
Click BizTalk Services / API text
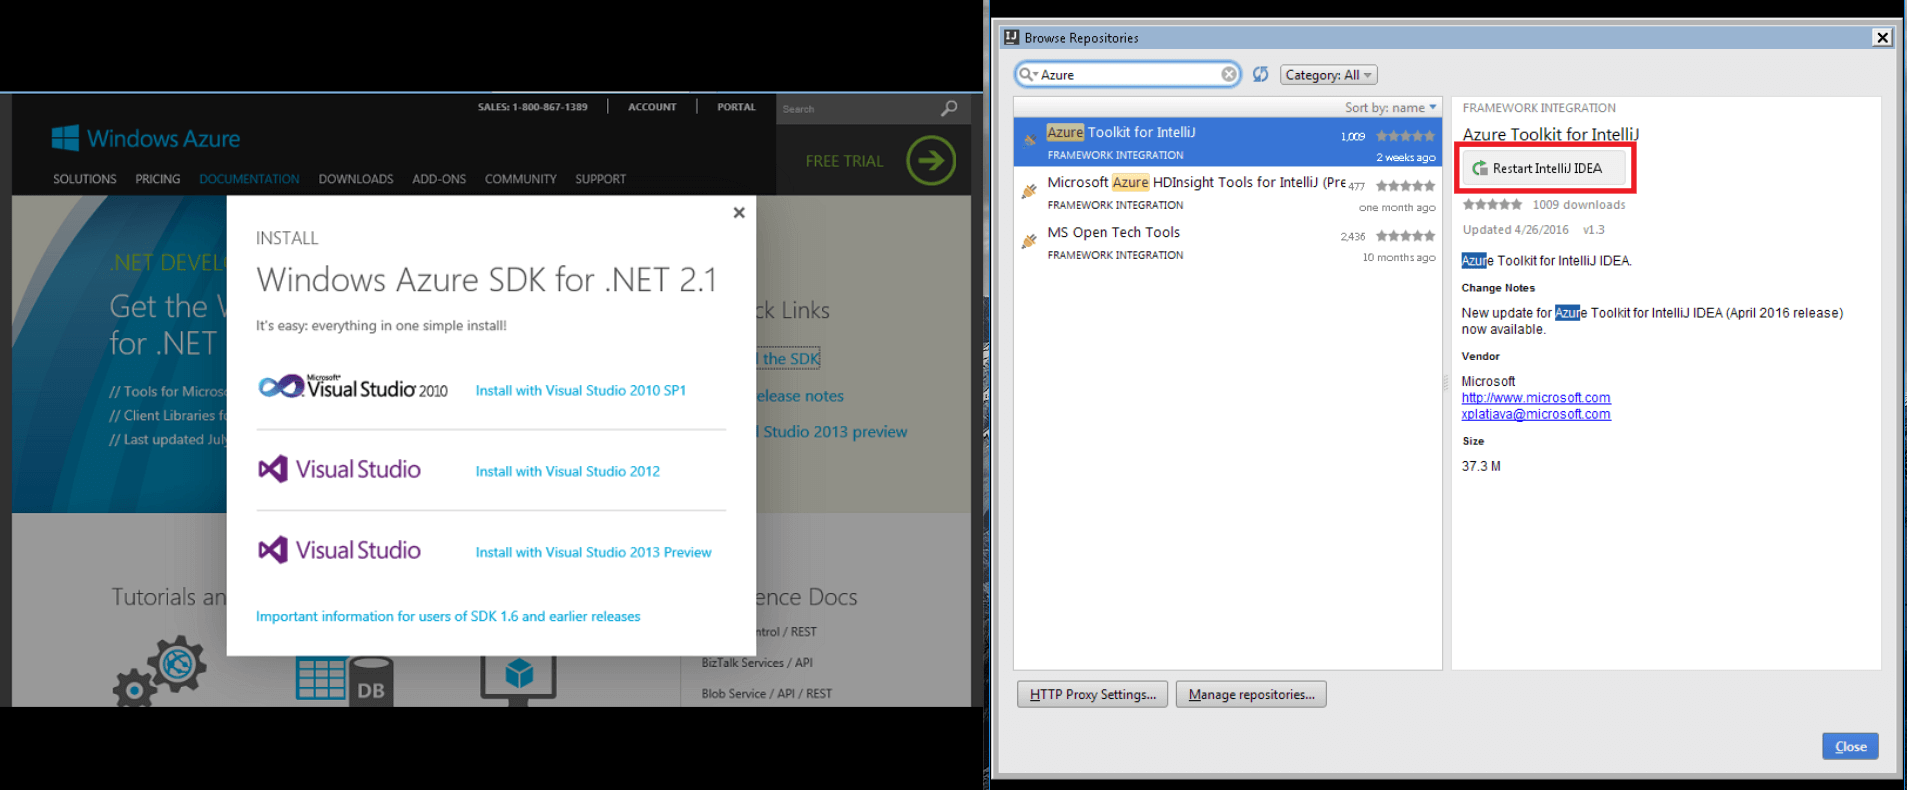[757, 662]
